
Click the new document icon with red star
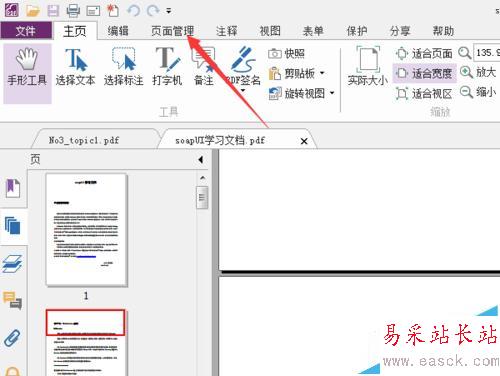pos(113,11)
